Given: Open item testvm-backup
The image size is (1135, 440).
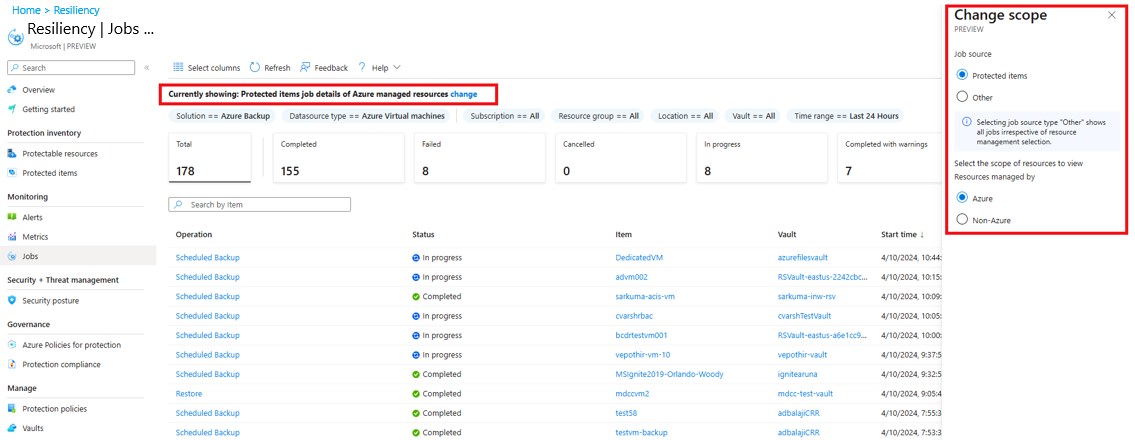Looking at the screenshot, I should [642, 433].
